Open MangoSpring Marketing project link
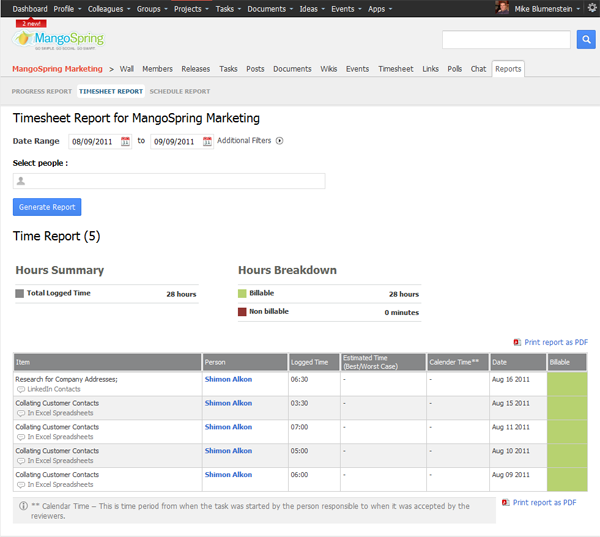 (x=57, y=69)
